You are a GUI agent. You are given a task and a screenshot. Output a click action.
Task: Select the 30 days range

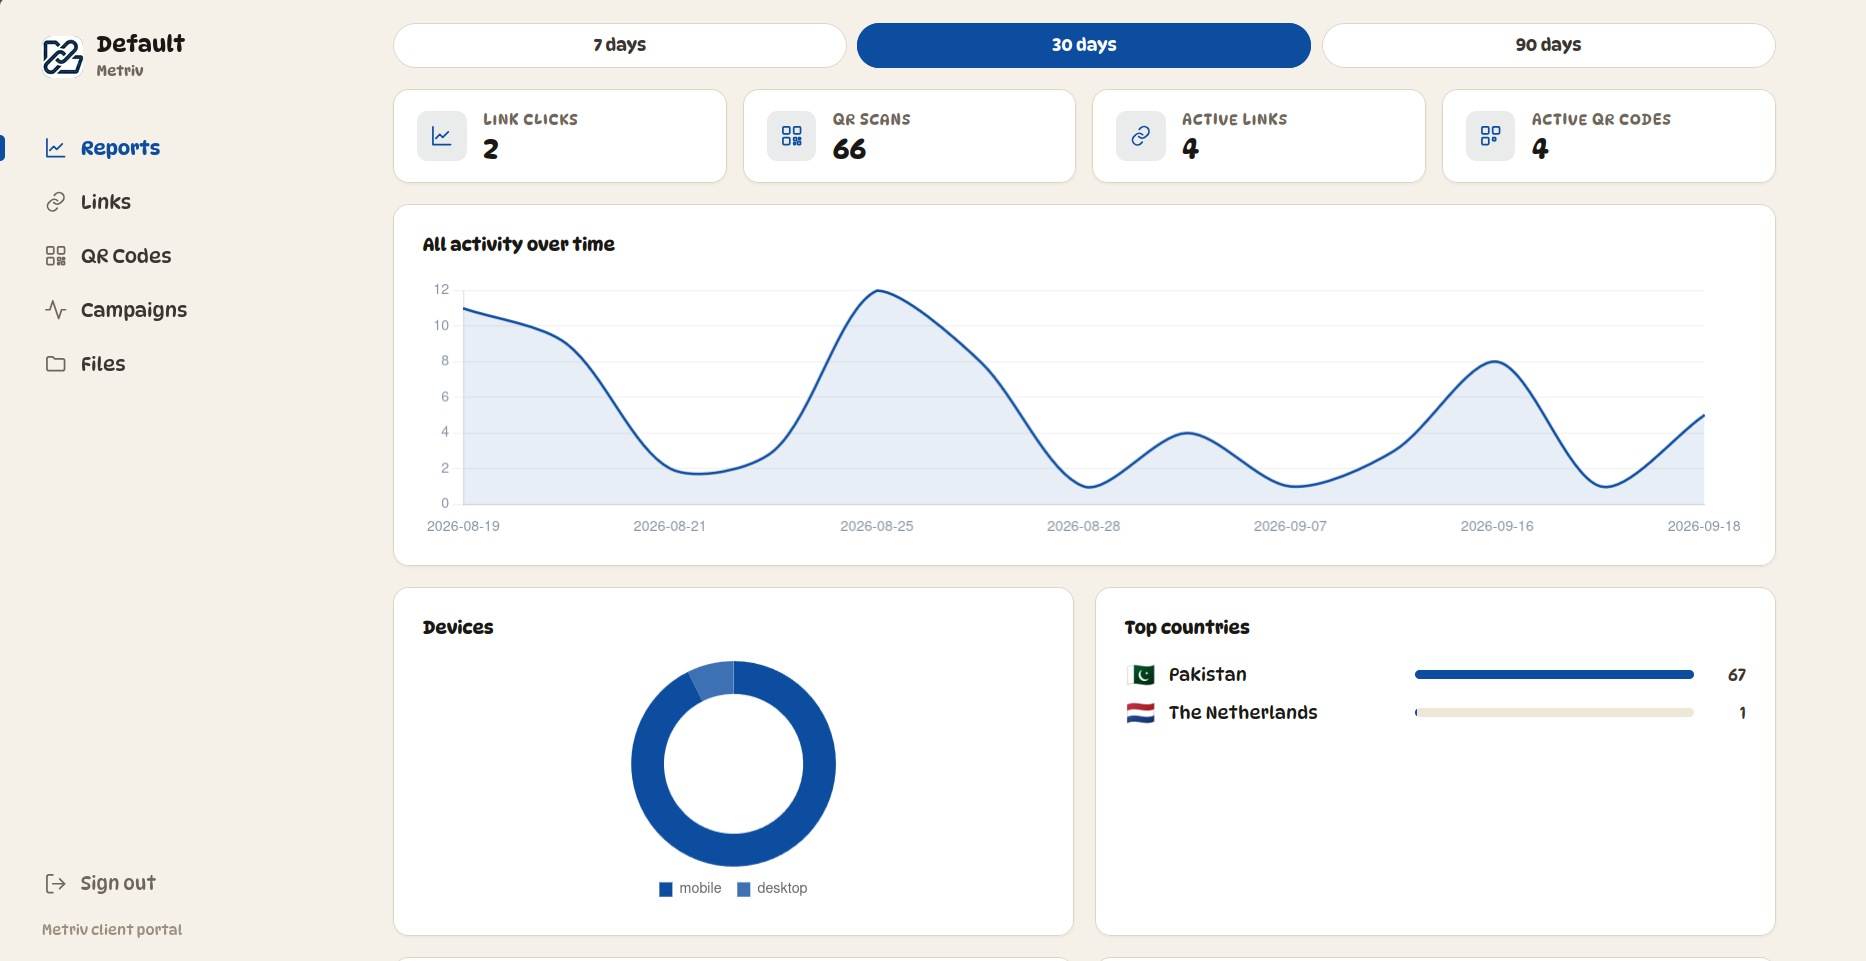1084,45
